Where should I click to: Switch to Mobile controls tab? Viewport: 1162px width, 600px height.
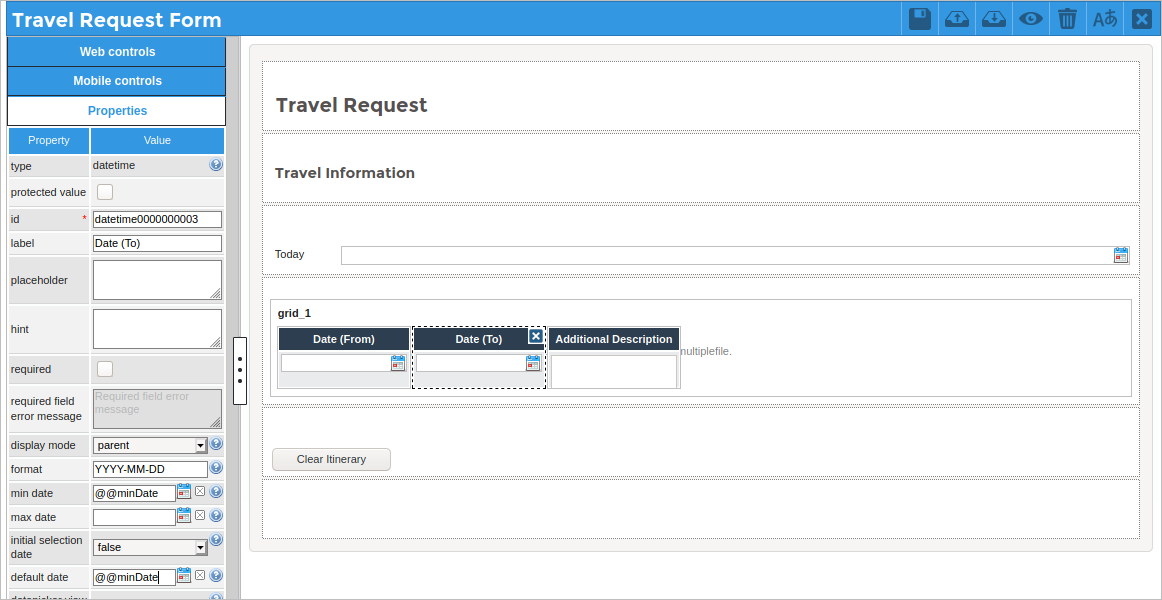(x=117, y=81)
